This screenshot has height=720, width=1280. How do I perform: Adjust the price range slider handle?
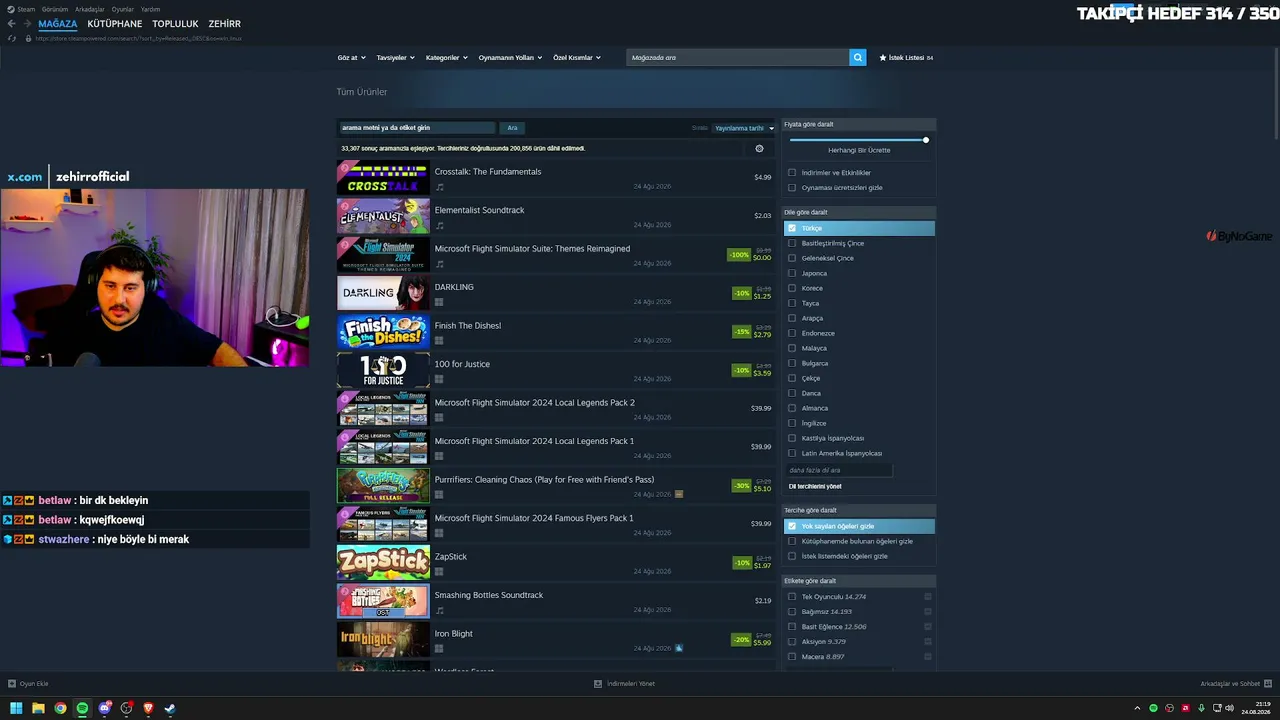coord(926,140)
